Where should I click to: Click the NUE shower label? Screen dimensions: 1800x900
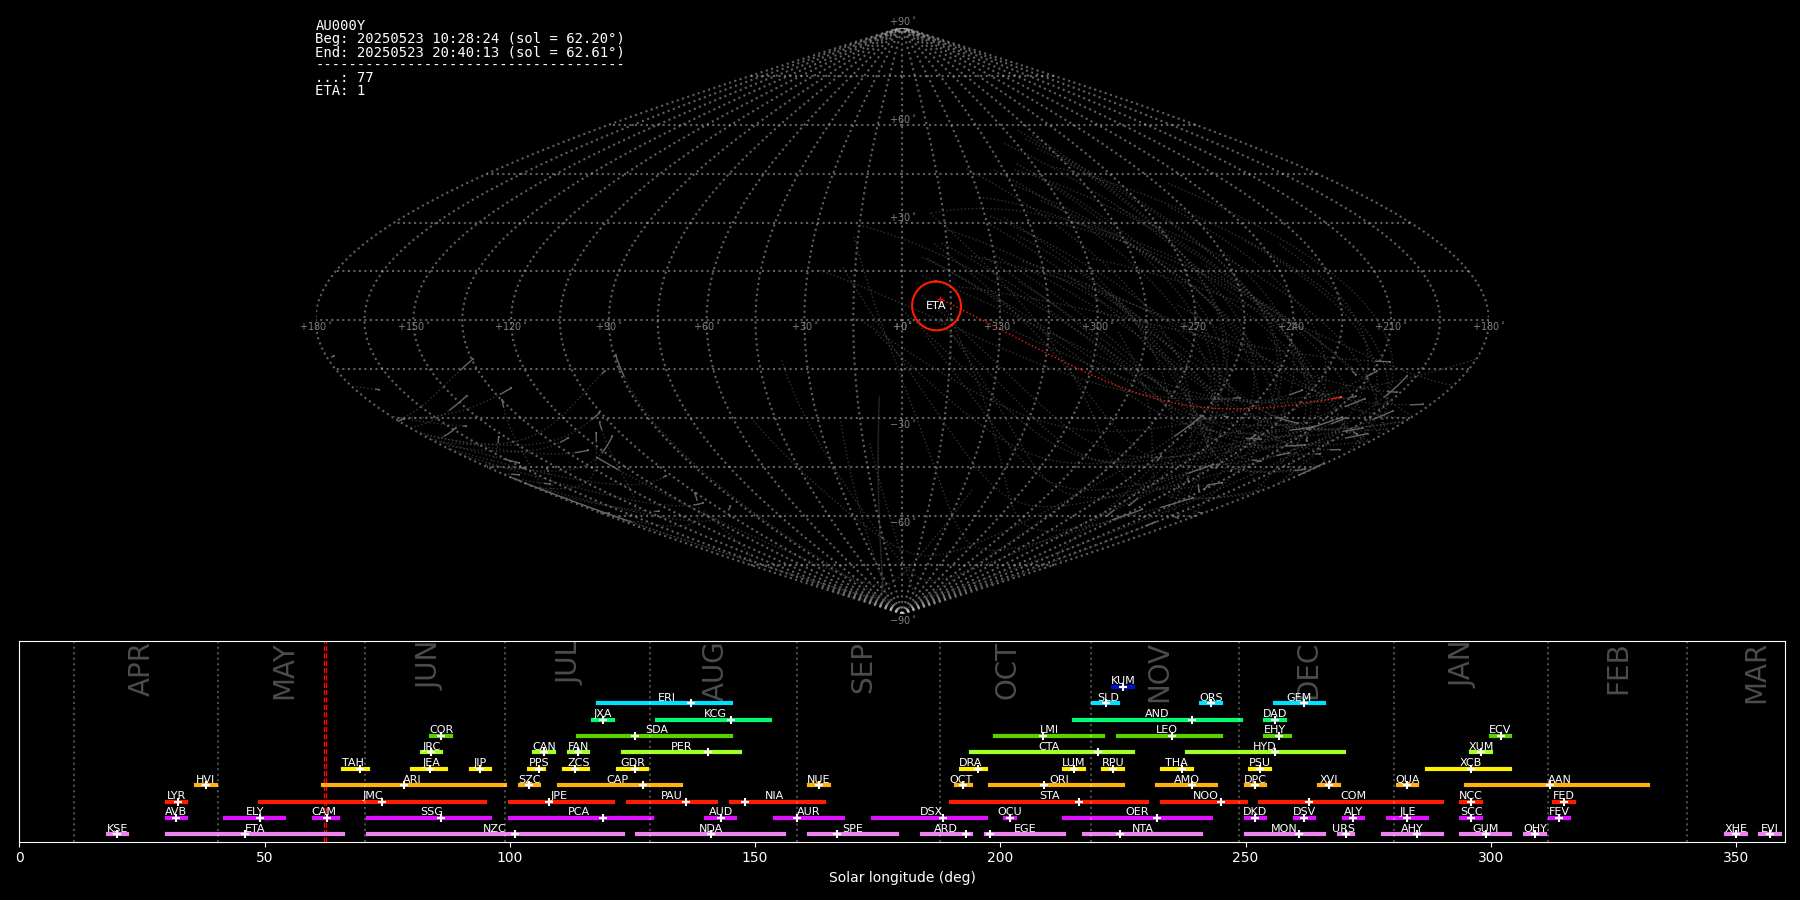pyautogui.click(x=818, y=780)
